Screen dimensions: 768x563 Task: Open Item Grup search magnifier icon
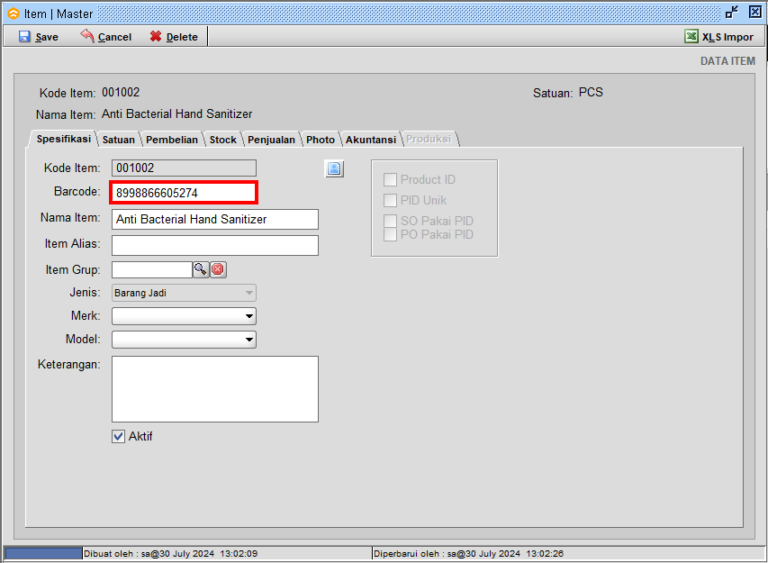click(x=200, y=269)
